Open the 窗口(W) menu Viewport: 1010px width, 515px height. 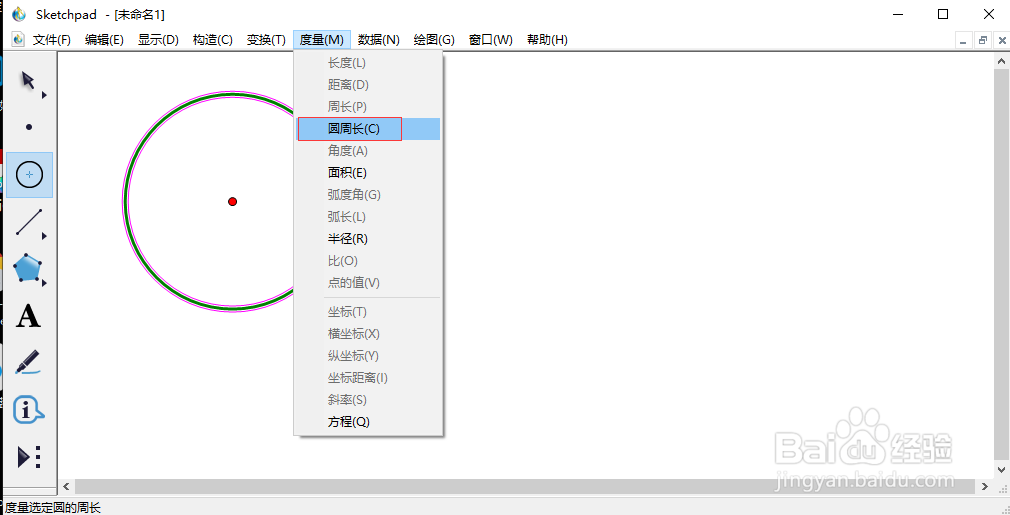491,40
